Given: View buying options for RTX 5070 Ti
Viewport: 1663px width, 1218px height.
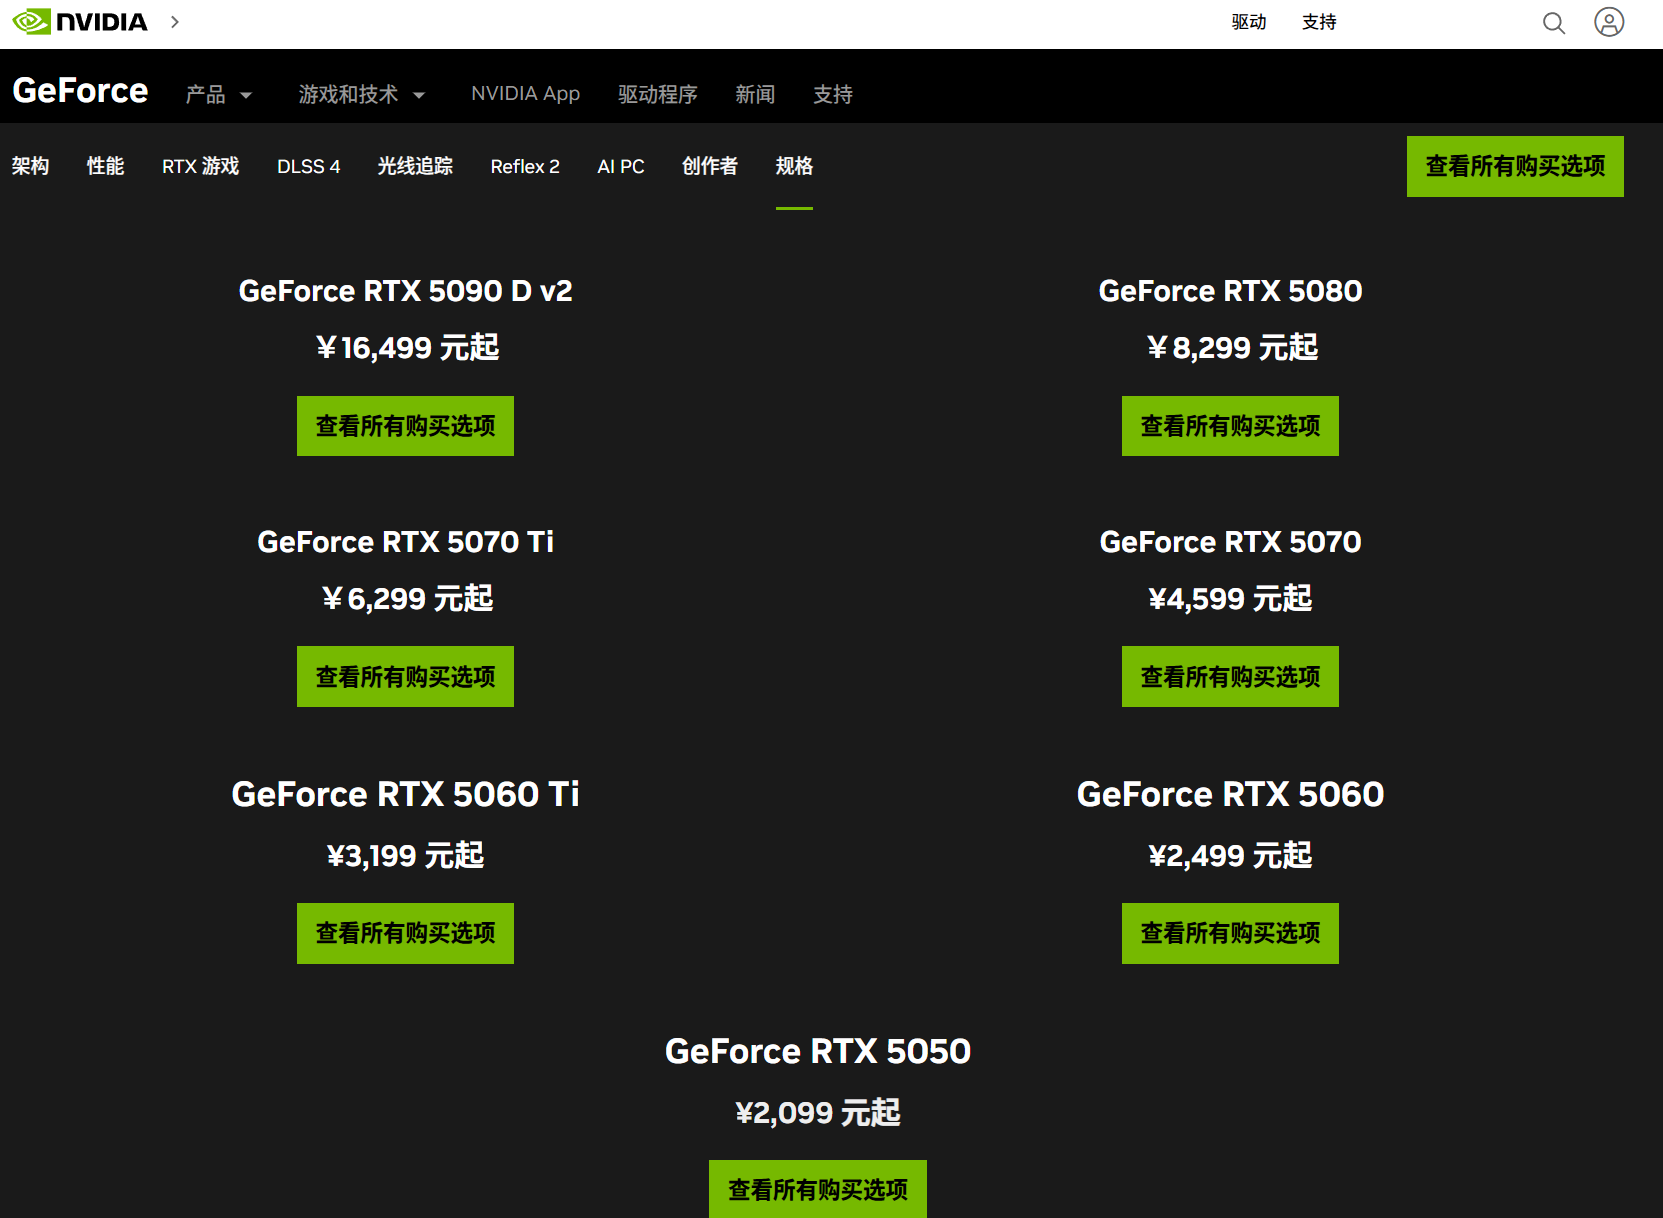Looking at the screenshot, I should [x=405, y=677].
